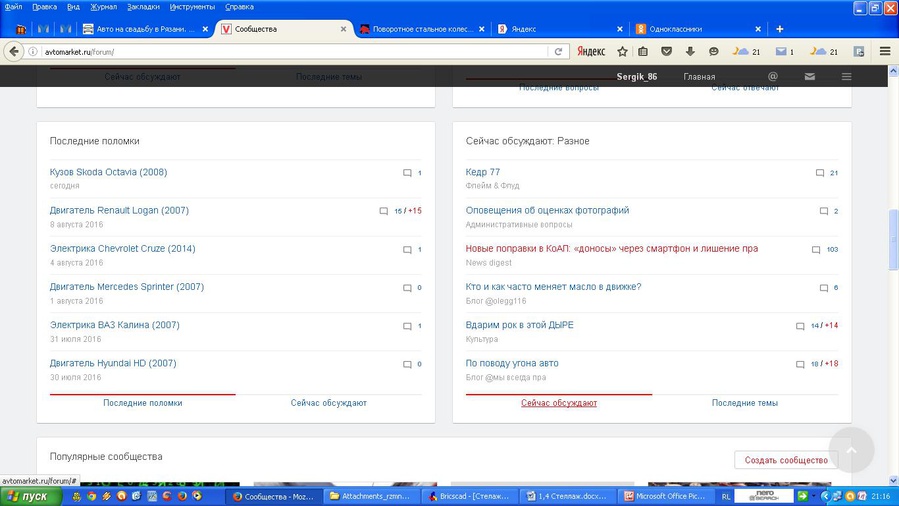This screenshot has height=506, width=899.
Task: Click scrollbar down arrow
Action: click(893, 480)
